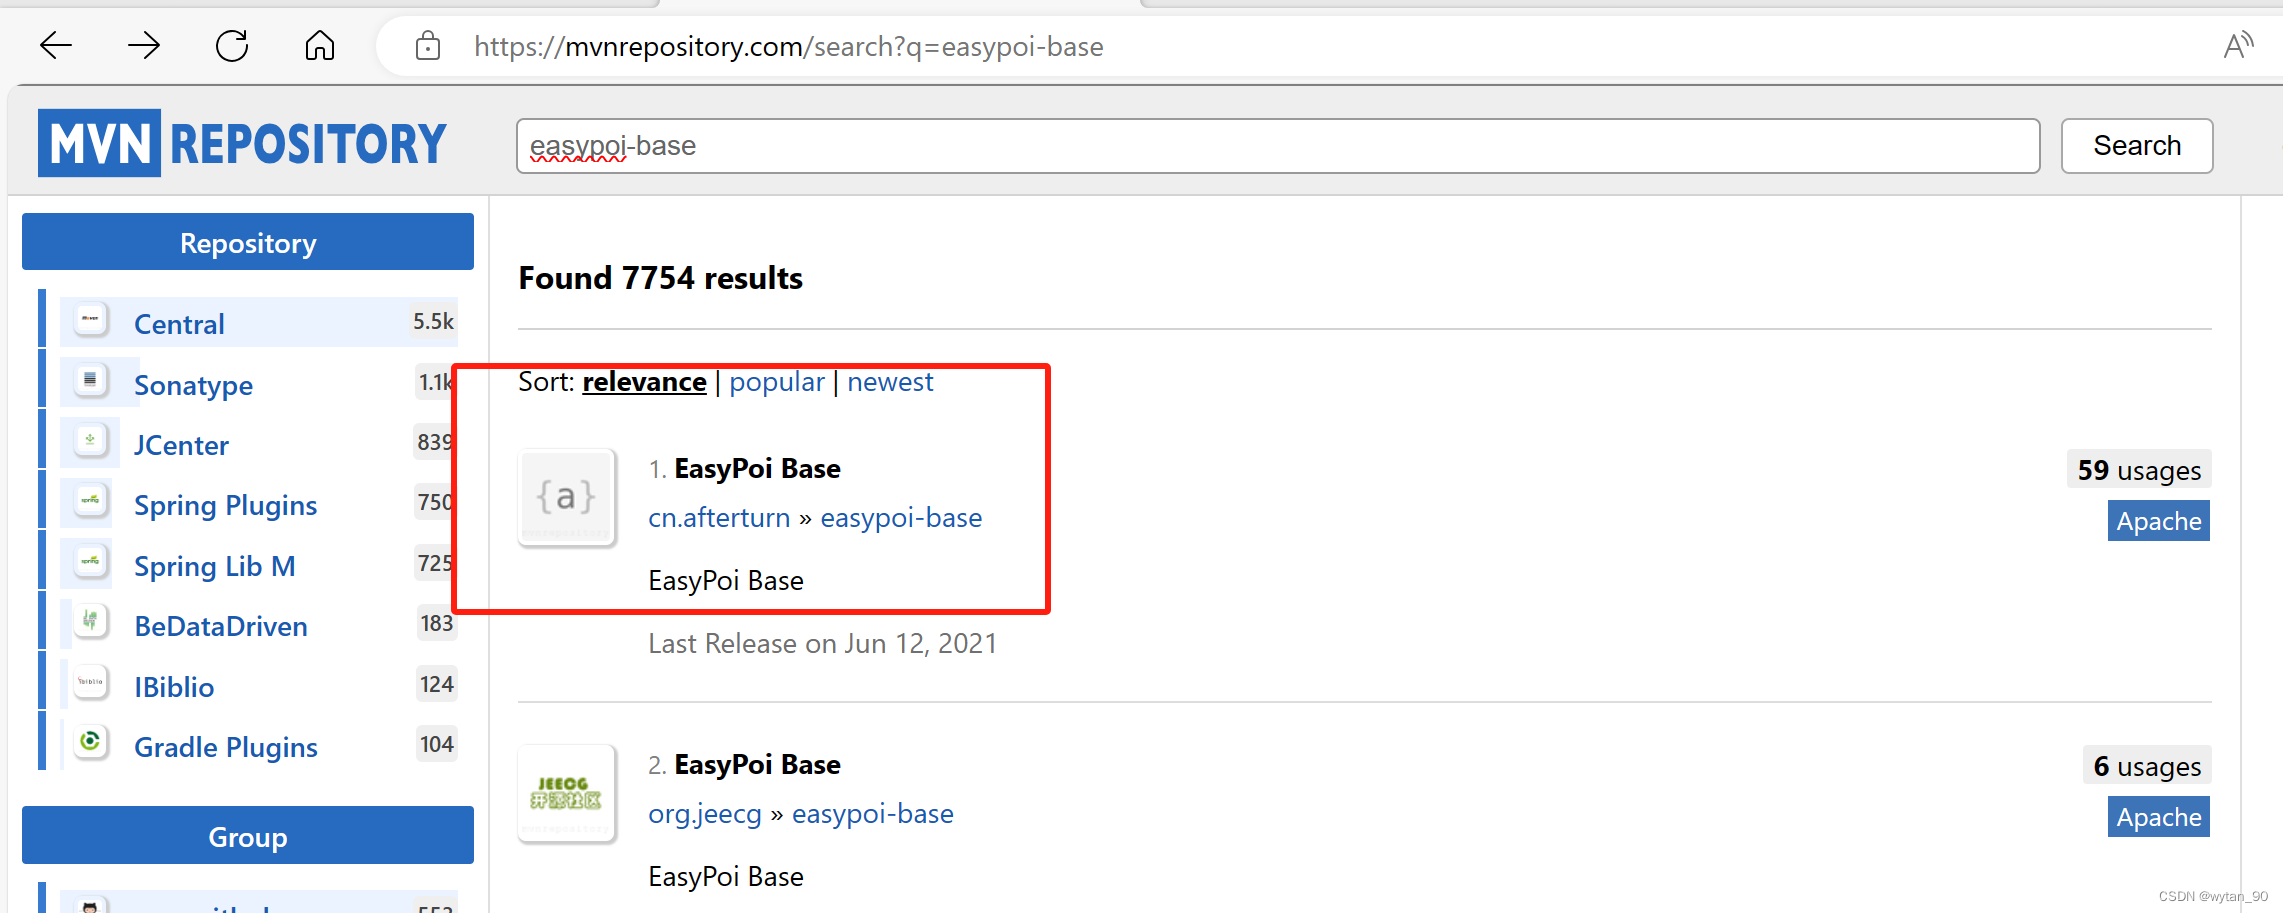View site info via the lock icon
This screenshot has height=913, width=2283.
point(428,46)
